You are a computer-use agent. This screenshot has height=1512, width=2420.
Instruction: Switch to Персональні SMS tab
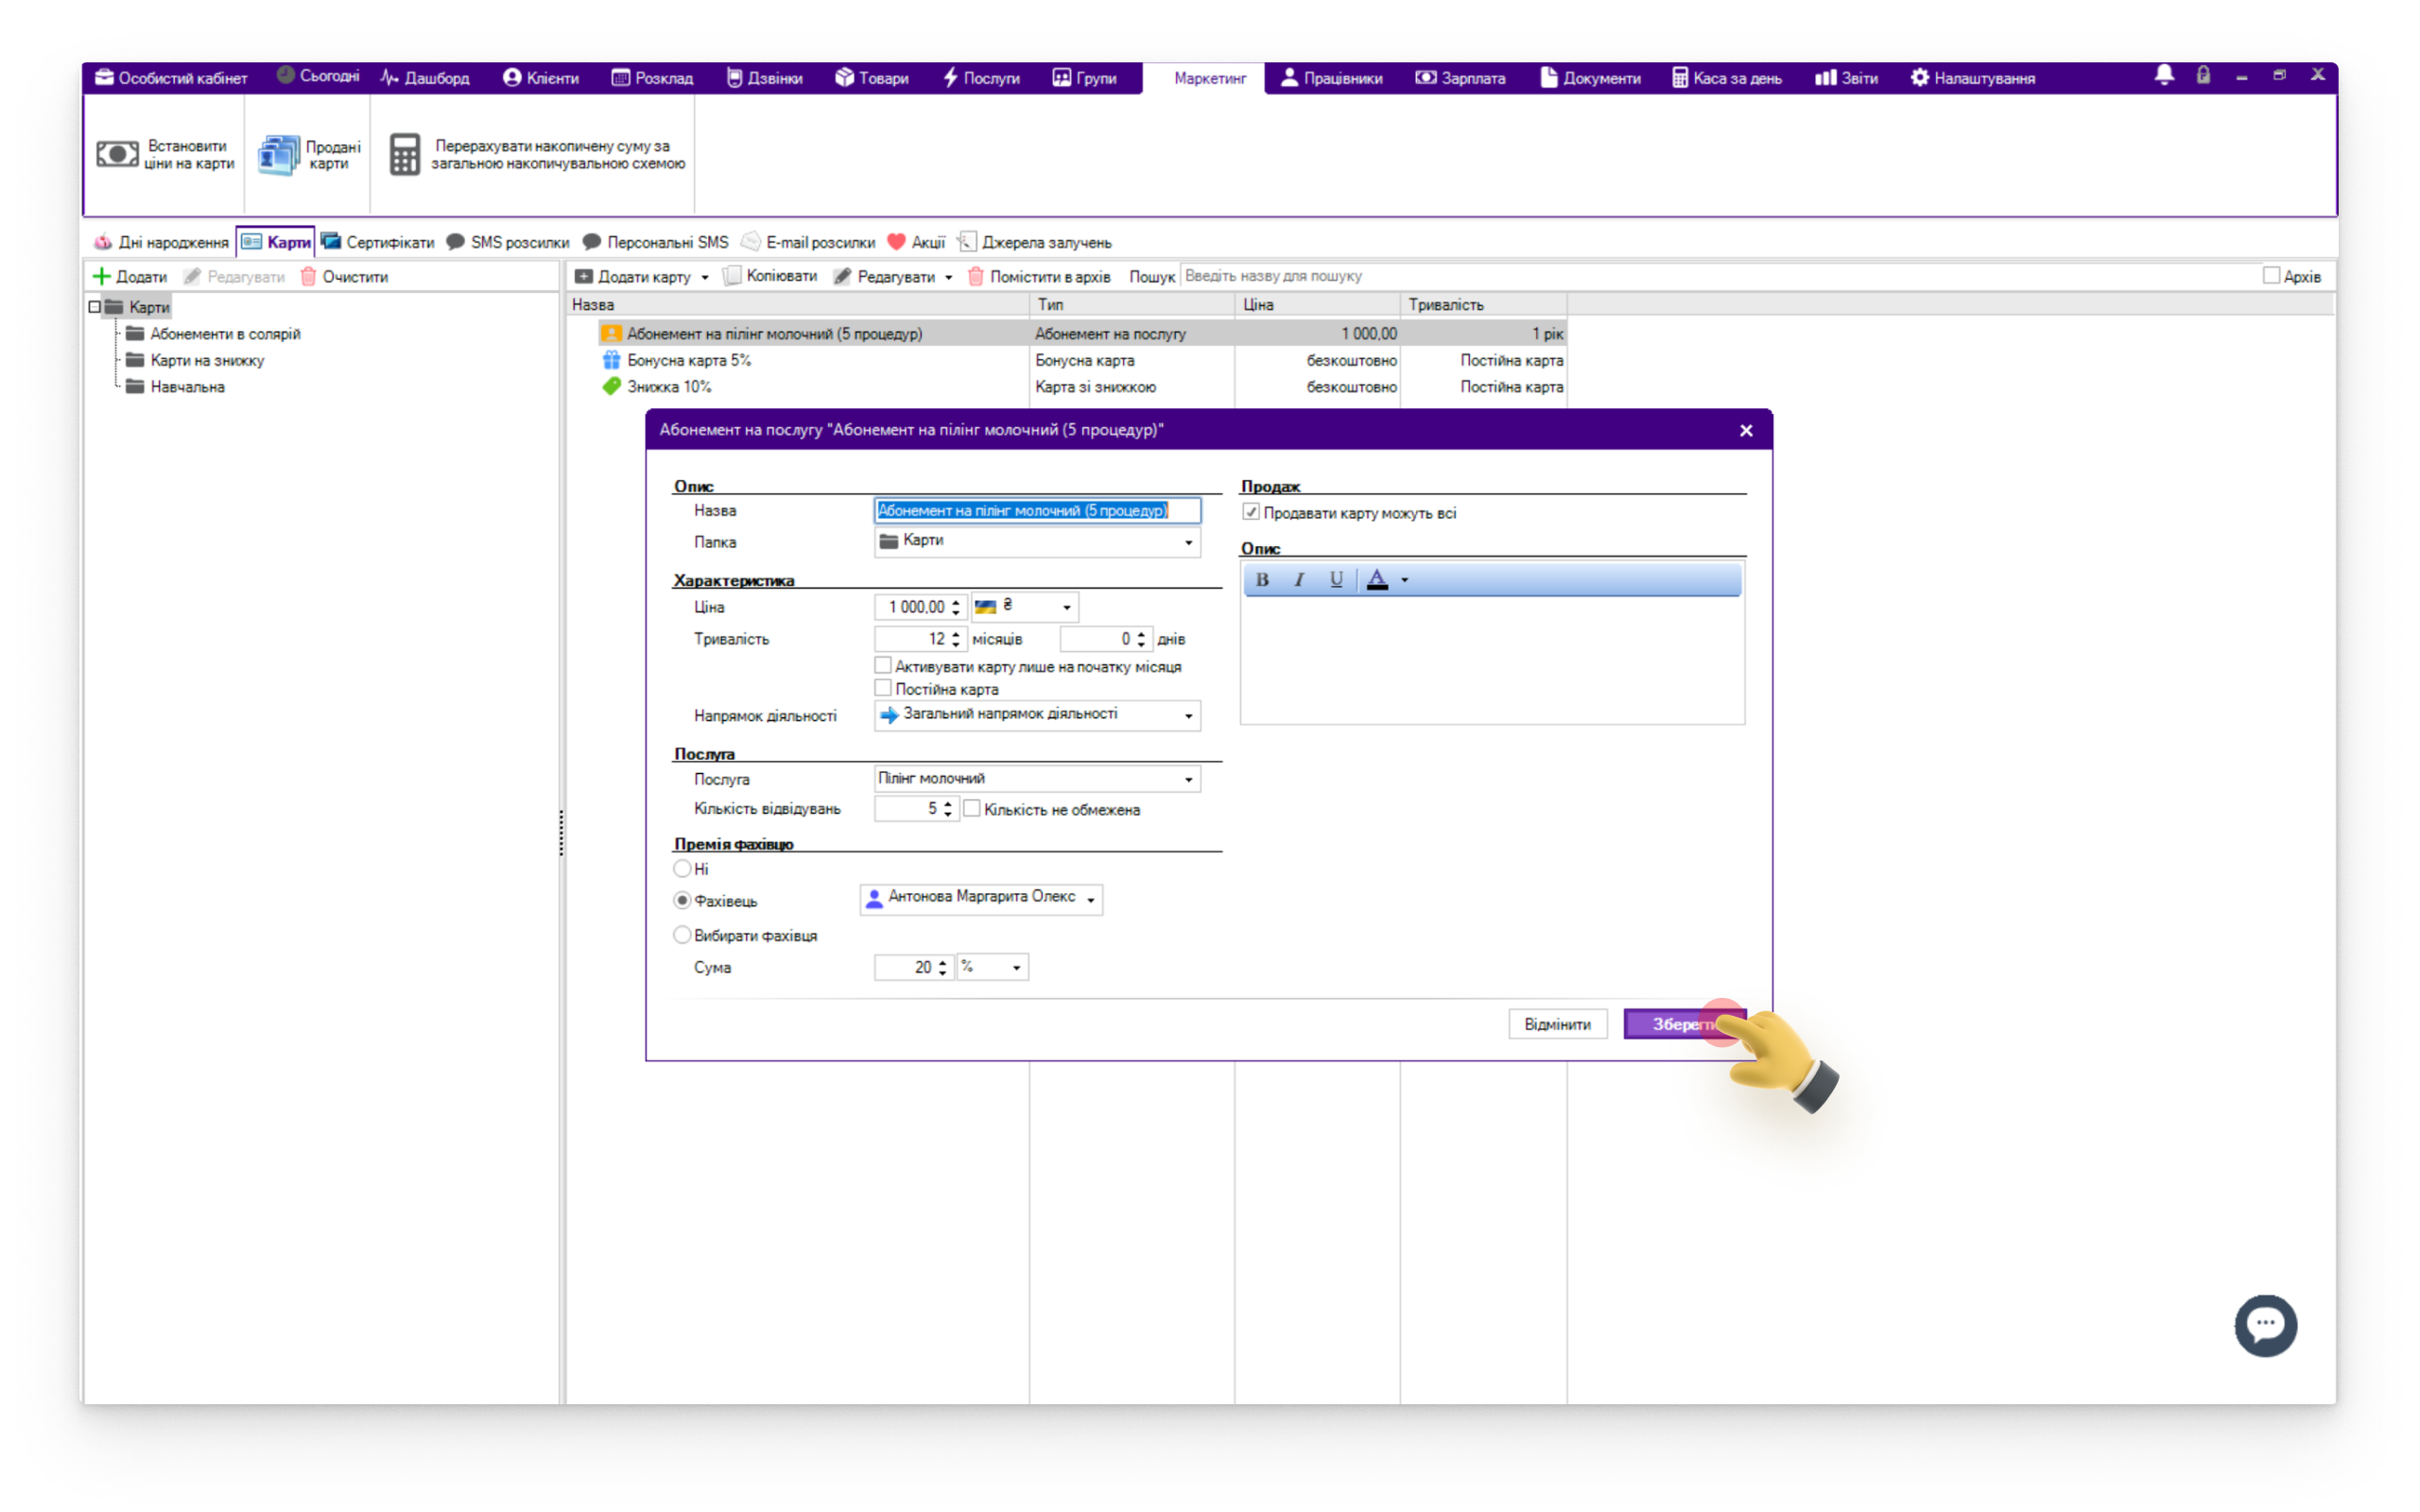pyautogui.click(x=656, y=242)
